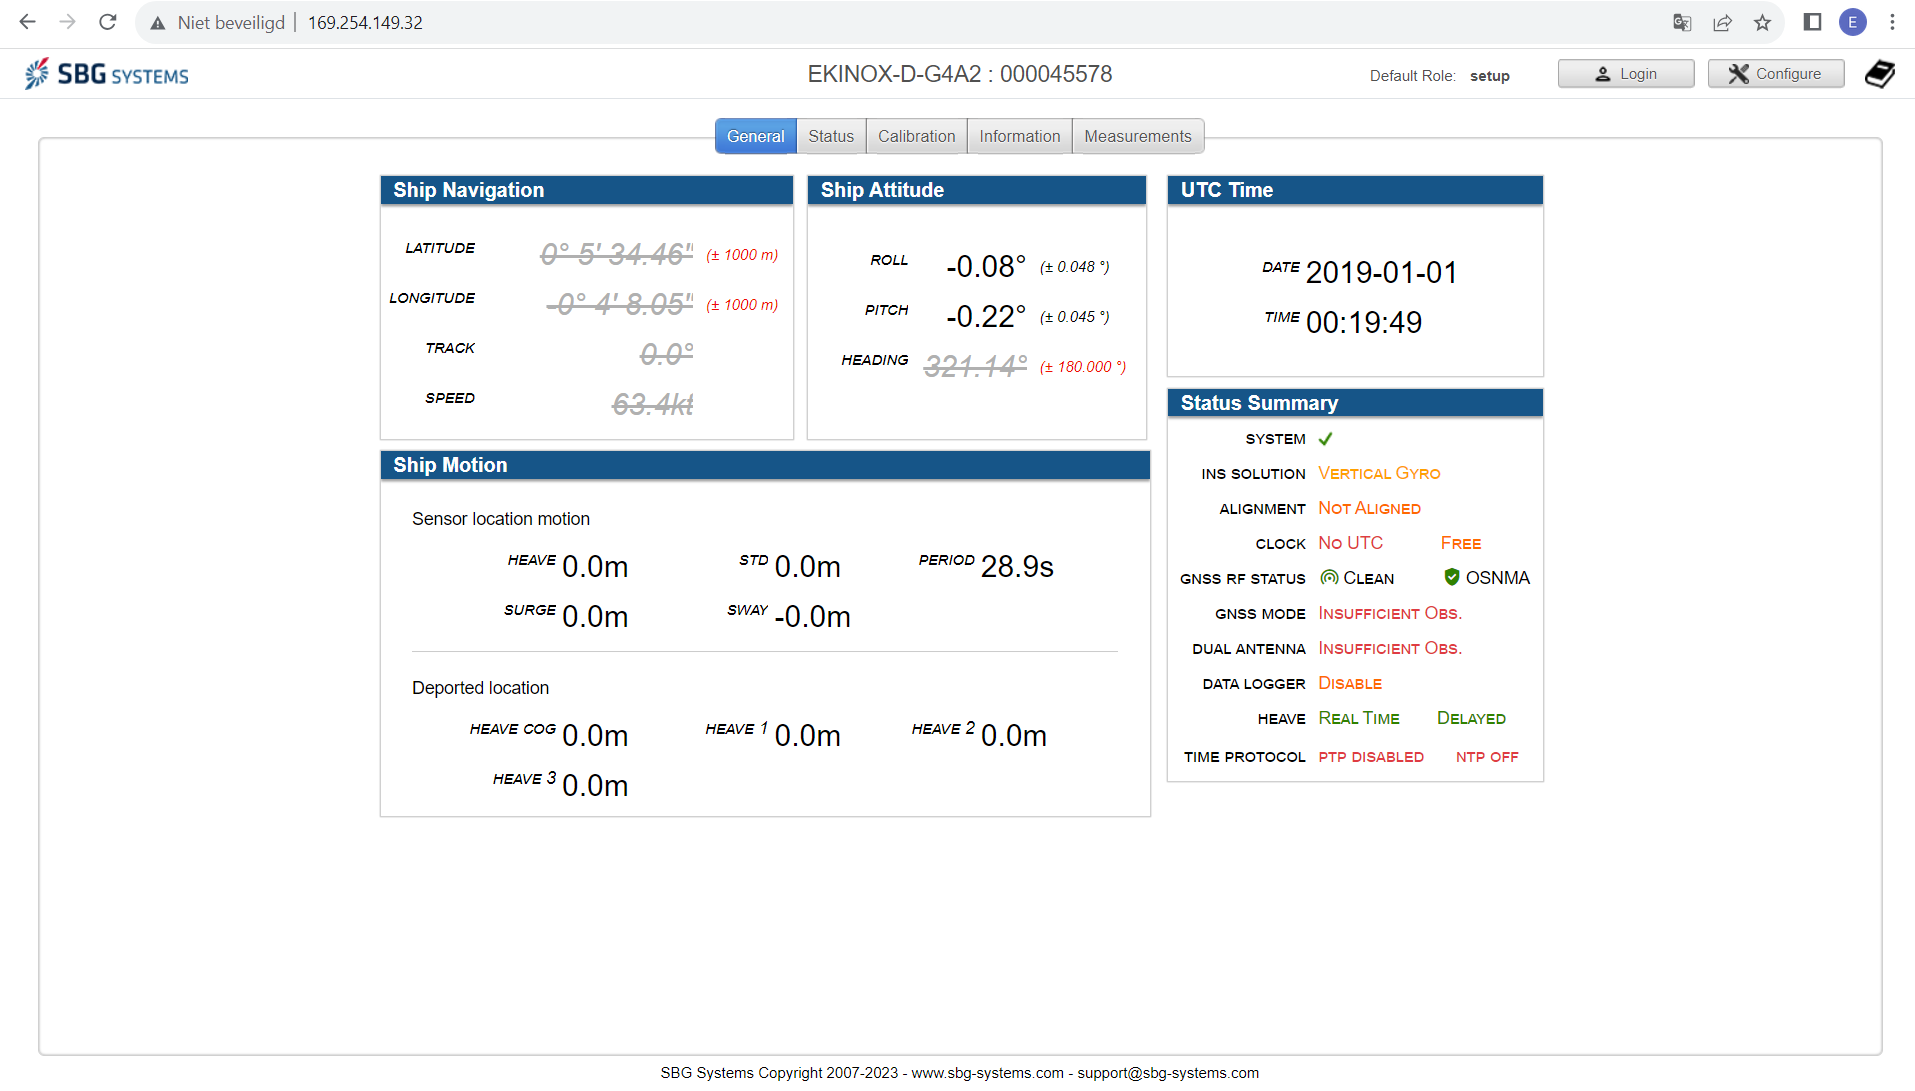Image resolution: width=1915 pixels, height=1091 pixels.
Task: Open the Calibration tab
Action: click(x=916, y=136)
